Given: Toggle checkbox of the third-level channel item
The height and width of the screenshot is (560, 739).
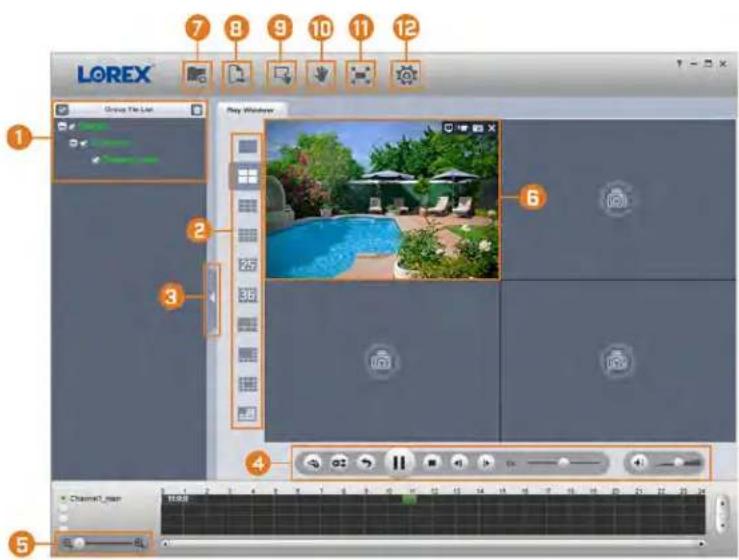Looking at the screenshot, I should [x=96, y=160].
